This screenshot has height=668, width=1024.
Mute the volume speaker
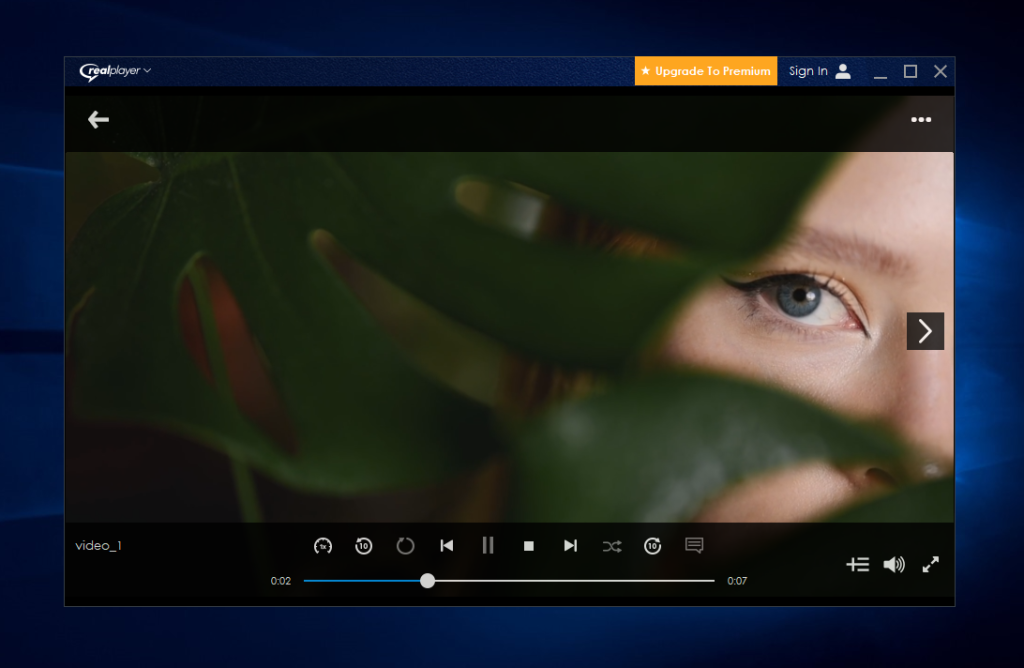coord(893,565)
